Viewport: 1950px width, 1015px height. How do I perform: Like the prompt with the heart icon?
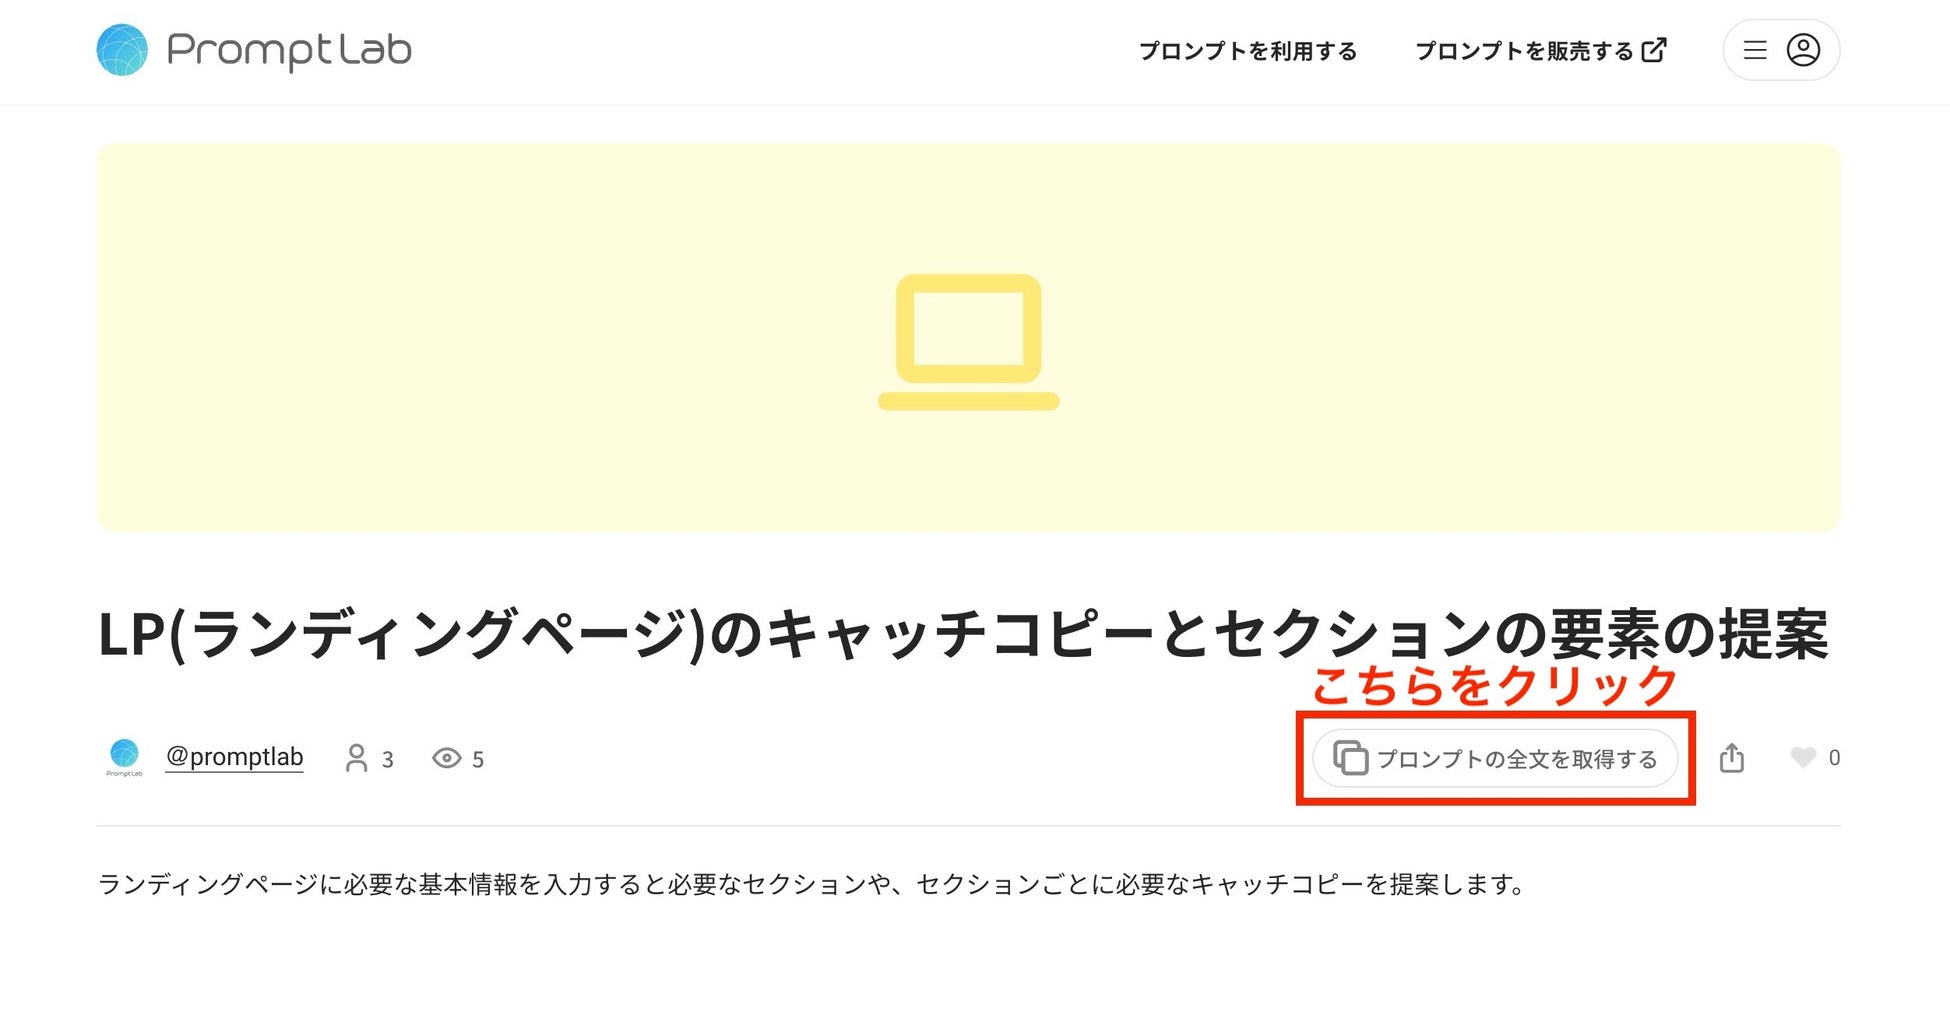pos(1803,758)
